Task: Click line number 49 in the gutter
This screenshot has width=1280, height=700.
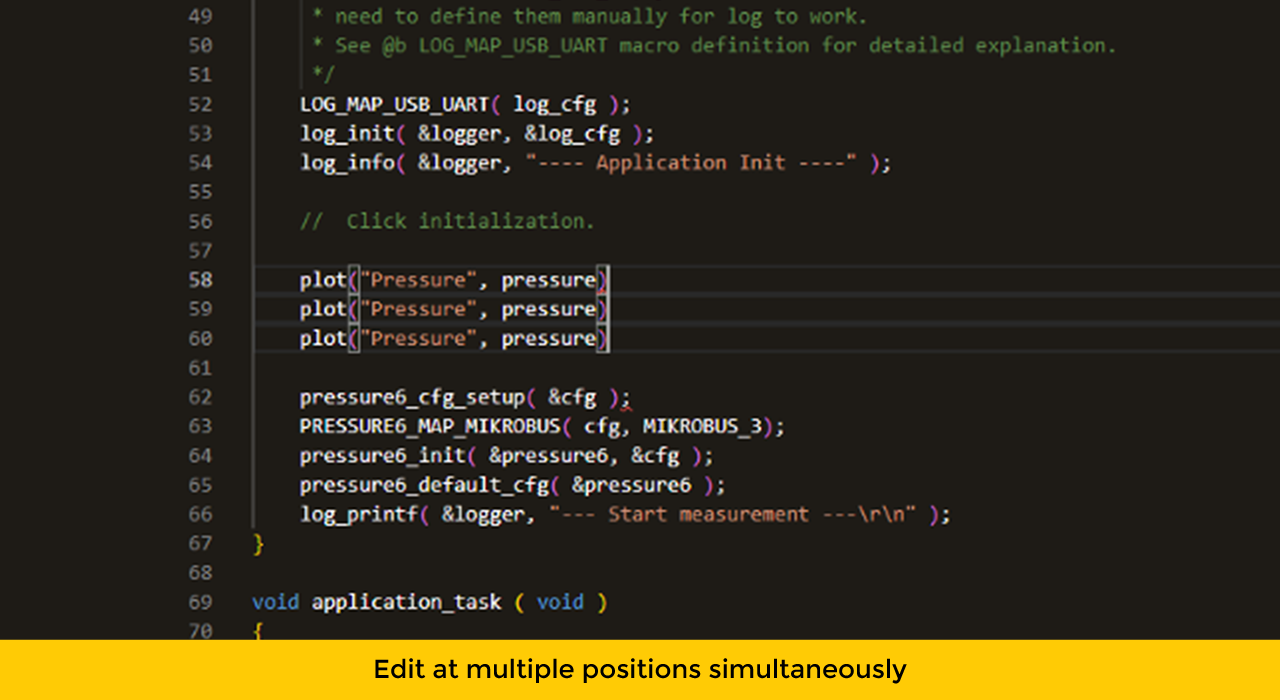Action: [x=200, y=16]
